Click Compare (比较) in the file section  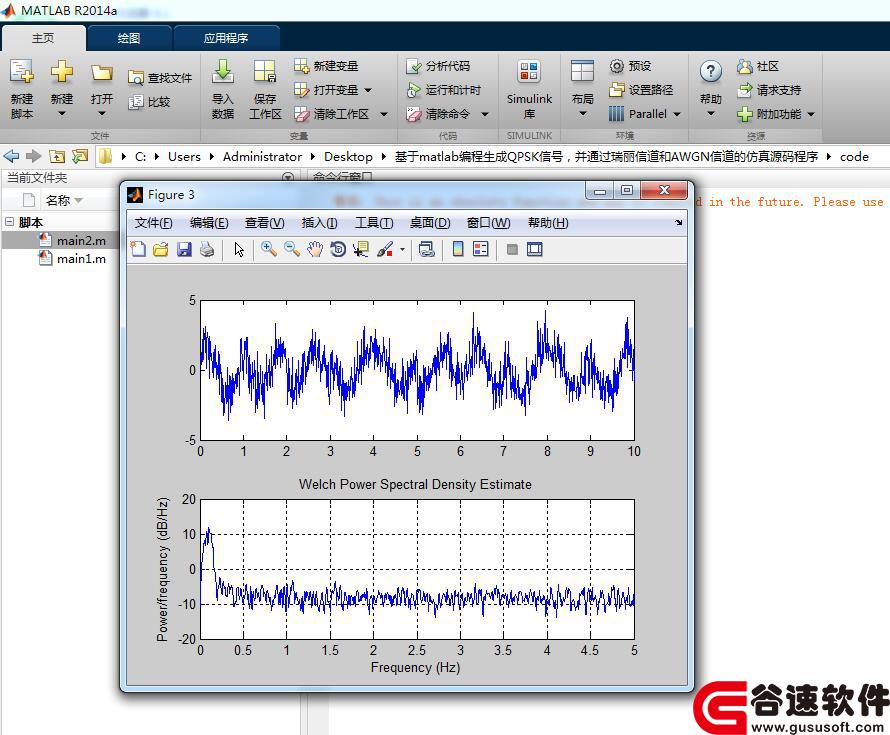pyautogui.click(x=149, y=102)
